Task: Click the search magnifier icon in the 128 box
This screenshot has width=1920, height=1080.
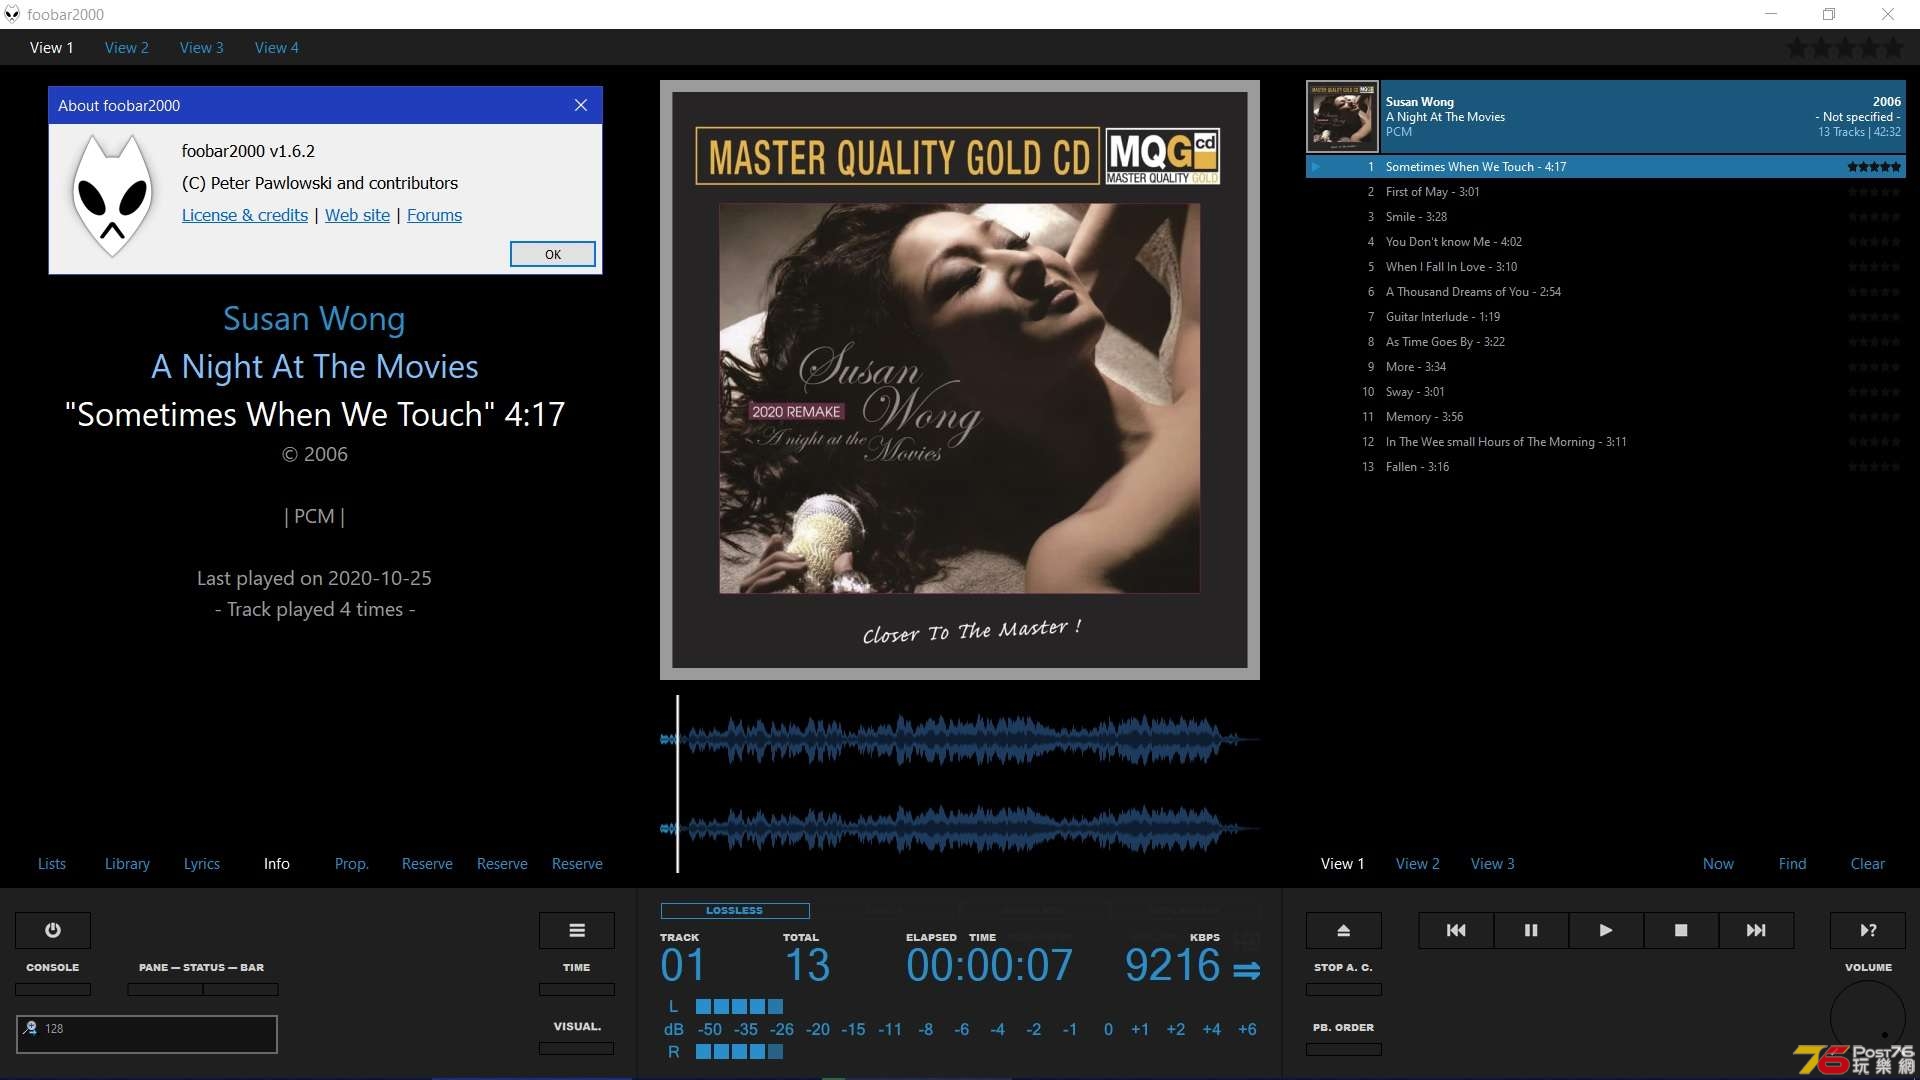Action: coord(31,1028)
